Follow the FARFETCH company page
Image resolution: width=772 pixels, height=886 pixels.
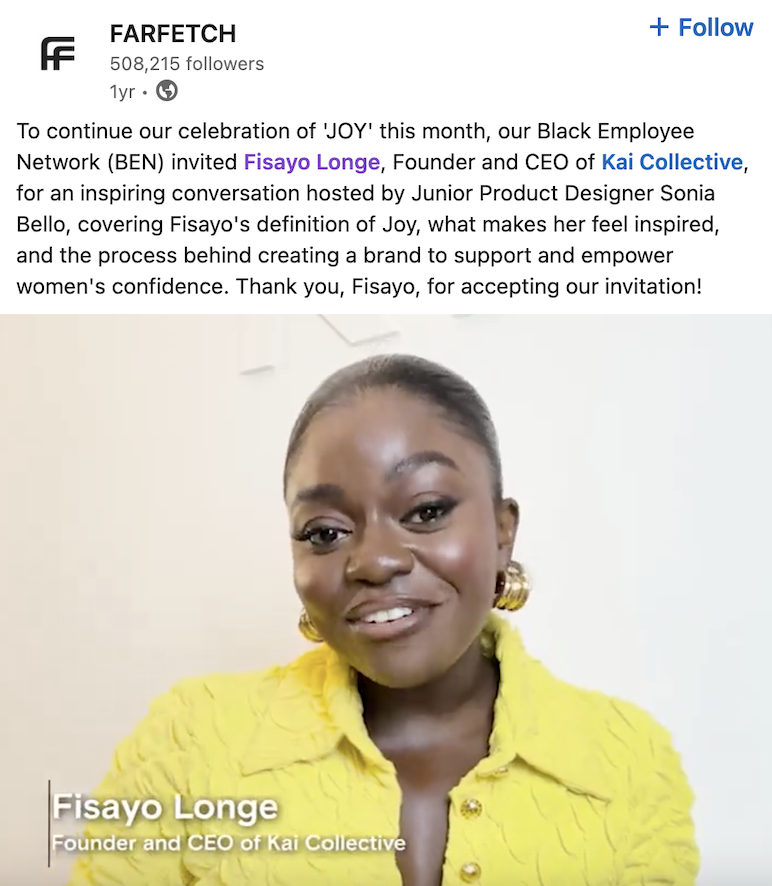click(x=701, y=27)
